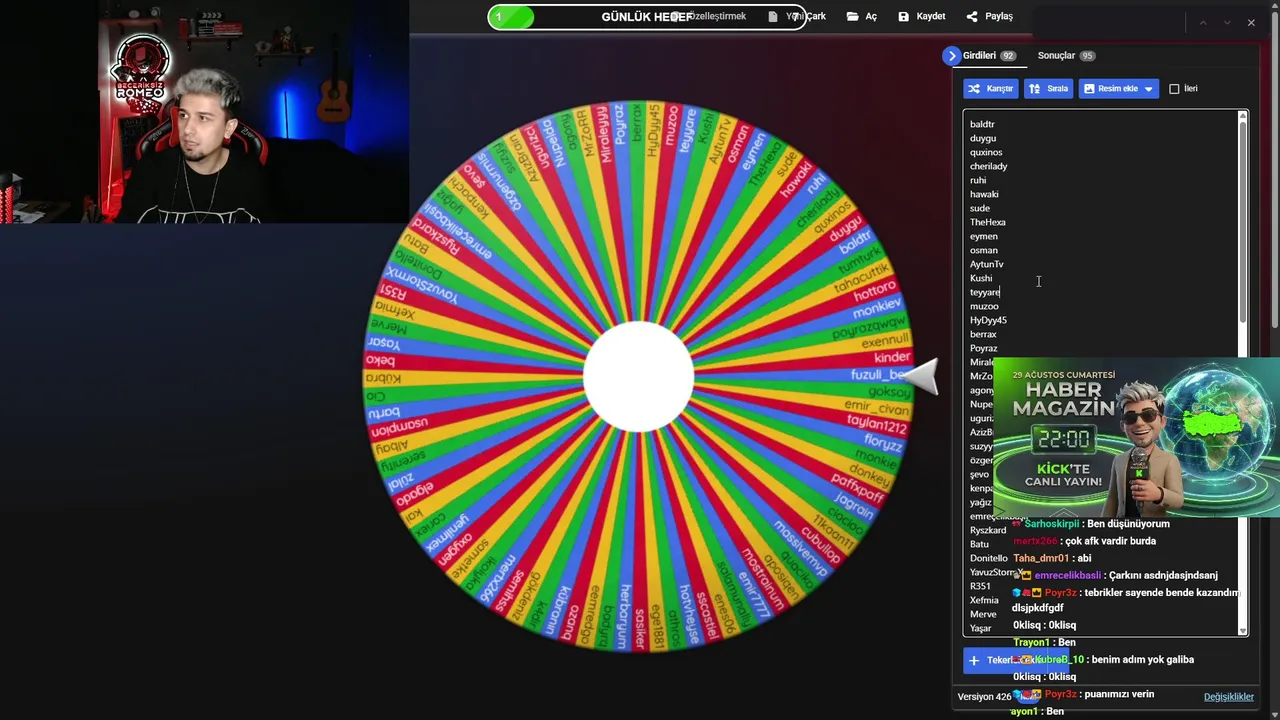Screen dimensions: 1280x720
Task: Enable the İleri advanced checkbox
Action: [x=1174, y=89]
